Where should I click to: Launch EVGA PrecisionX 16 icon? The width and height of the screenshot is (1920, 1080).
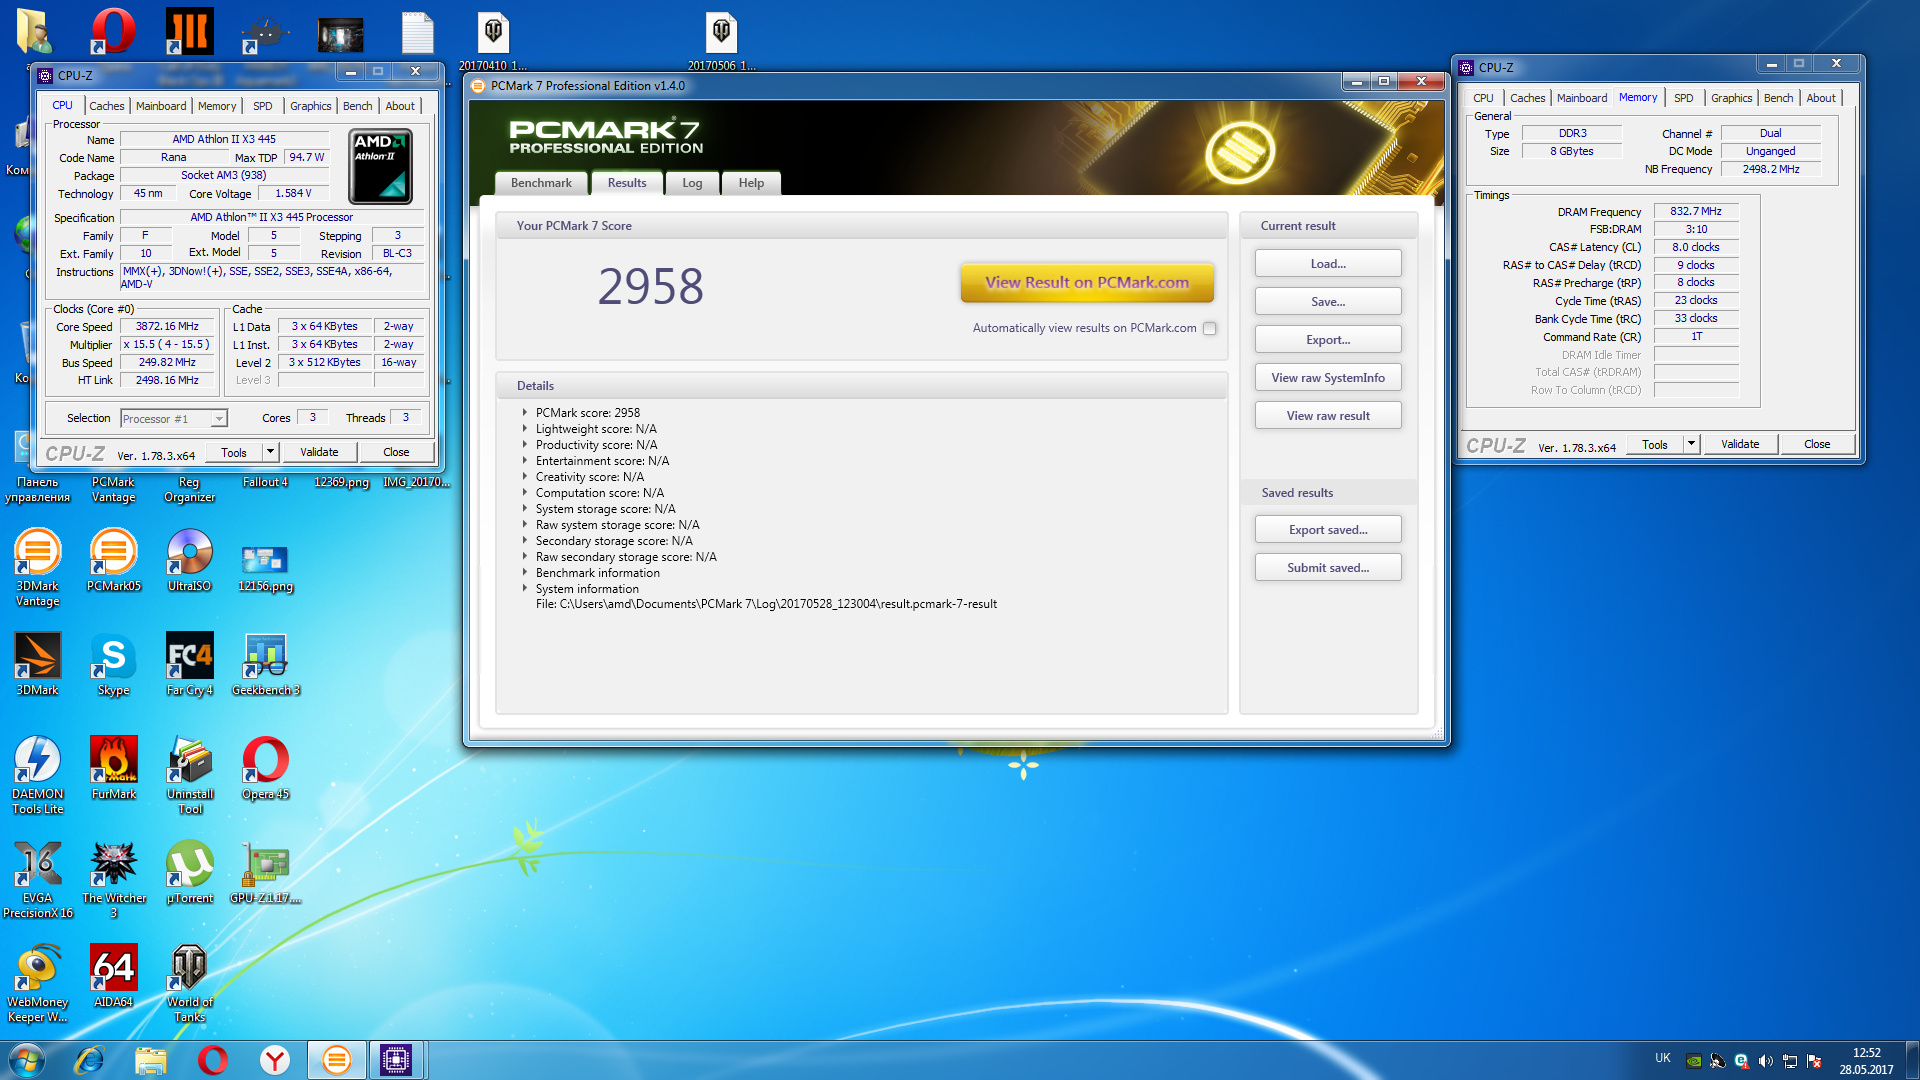pos(38,879)
